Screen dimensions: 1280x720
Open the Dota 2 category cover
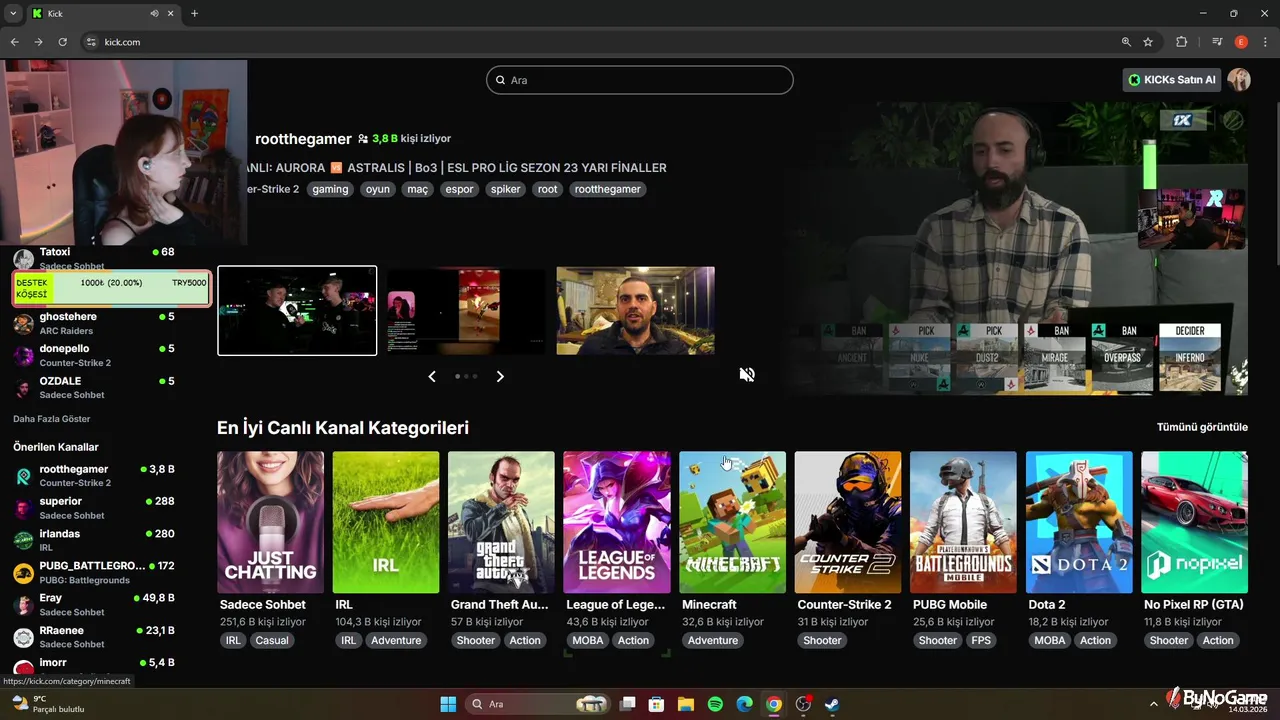(1079, 522)
